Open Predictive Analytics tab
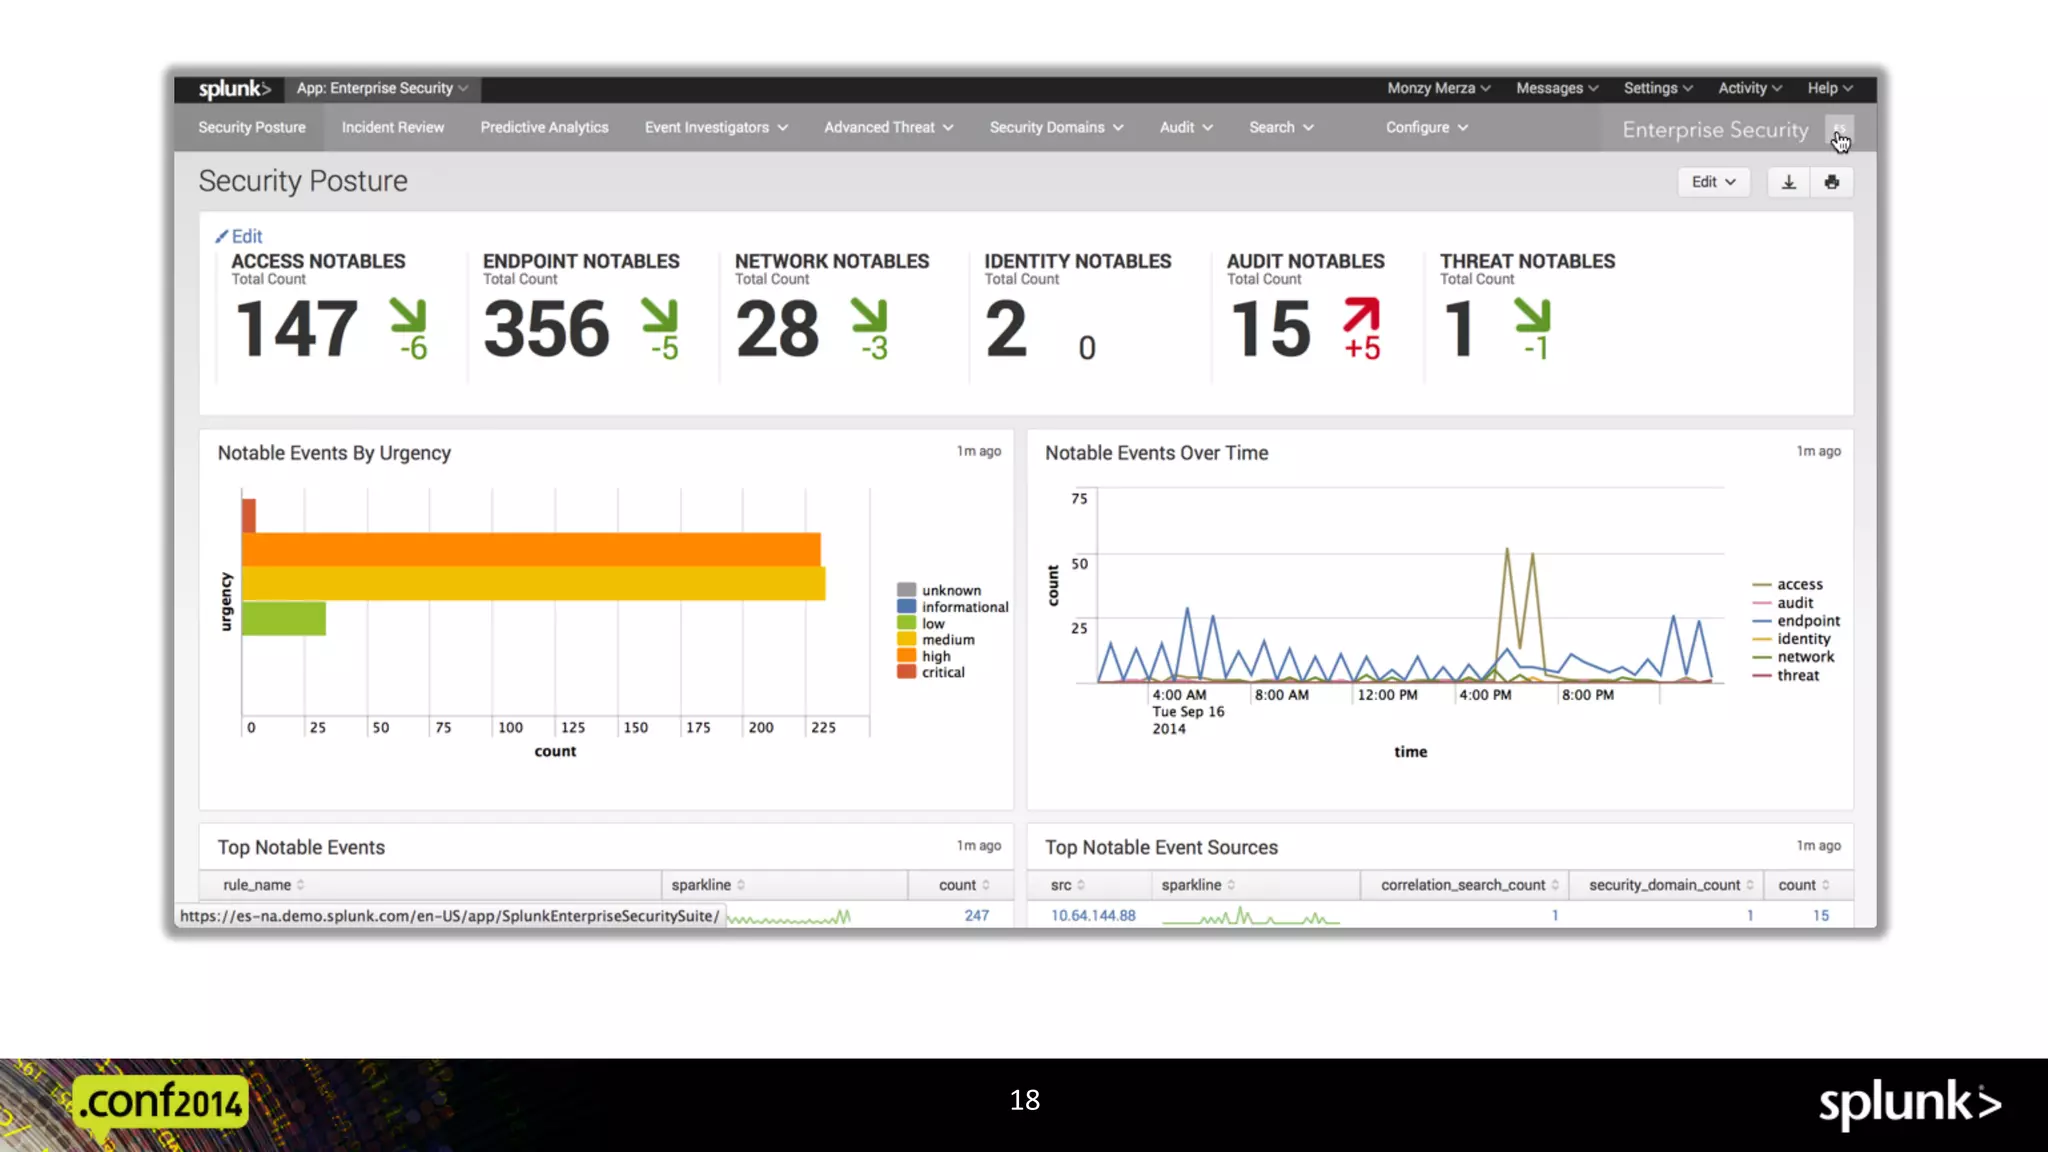Screen dimensions: 2048x1152 [544, 128]
